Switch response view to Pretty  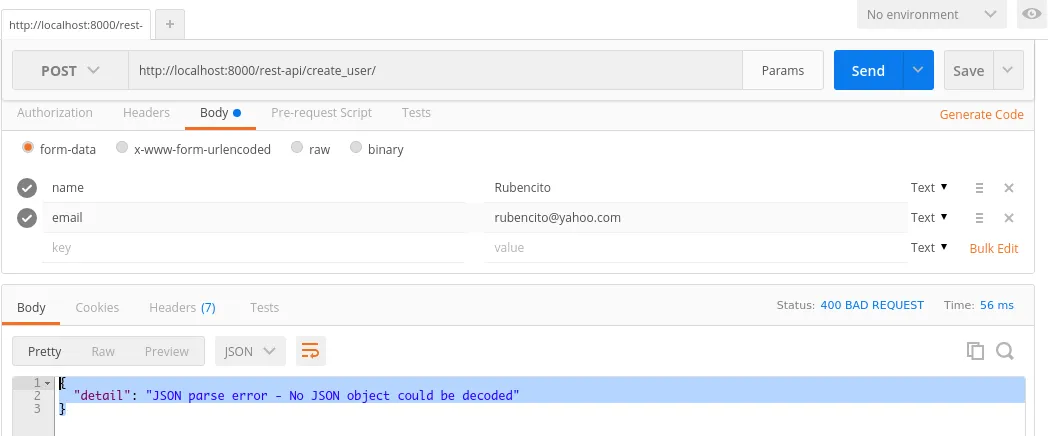tap(44, 351)
